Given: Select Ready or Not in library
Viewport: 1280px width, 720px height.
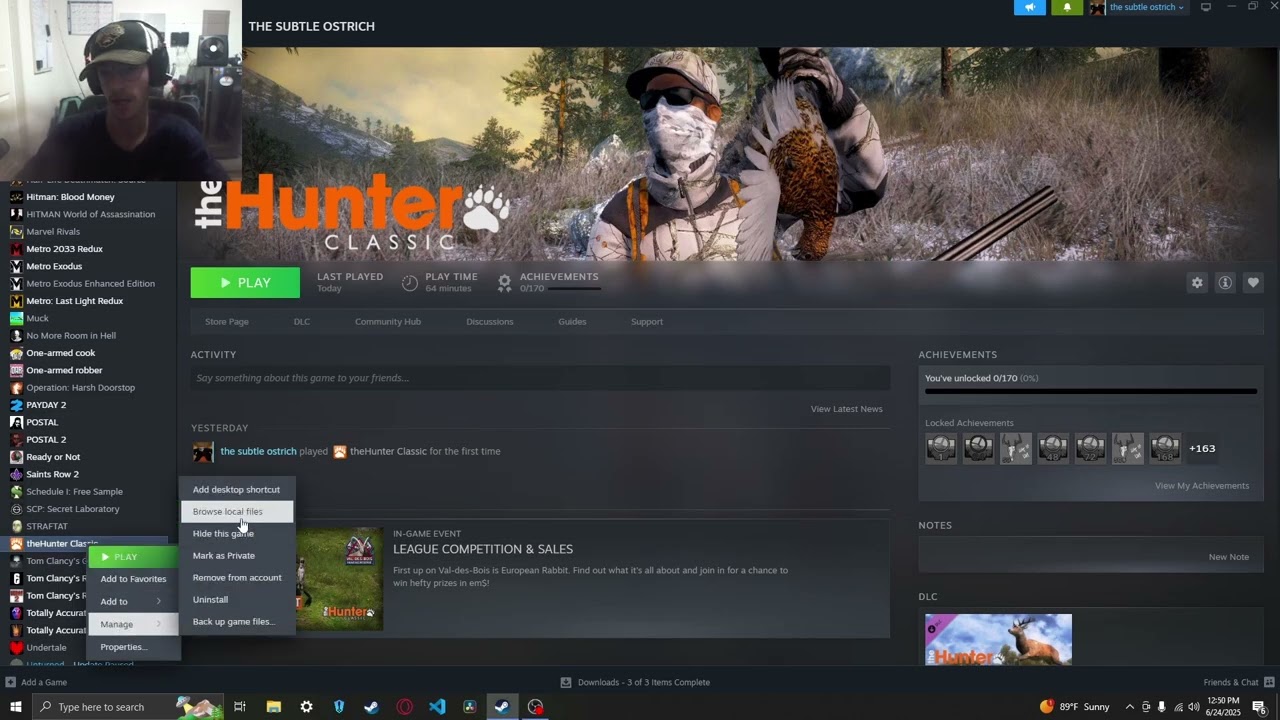Looking at the screenshot, I should click(x=53, y=457).
